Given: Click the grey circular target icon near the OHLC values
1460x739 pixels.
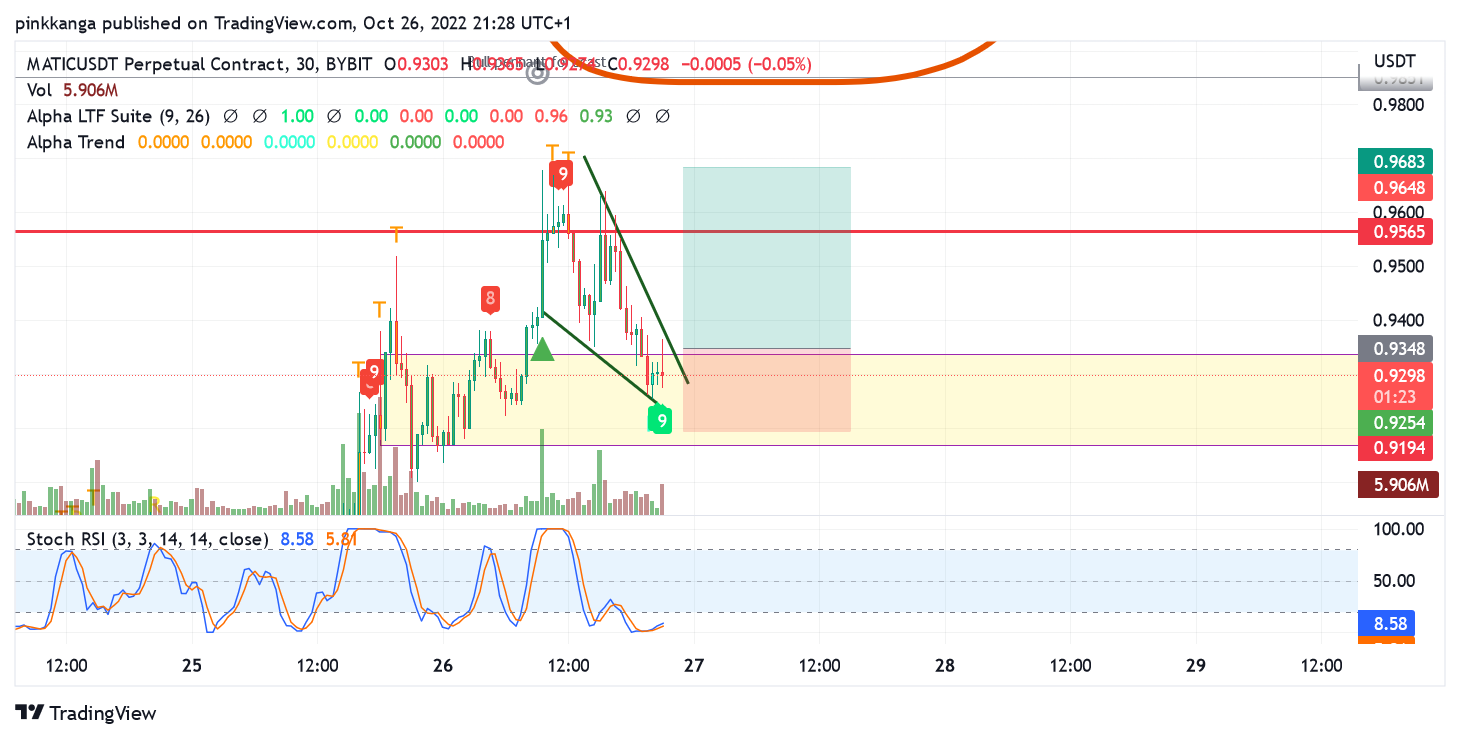Looking at the screenshot, I should (537, 72).
